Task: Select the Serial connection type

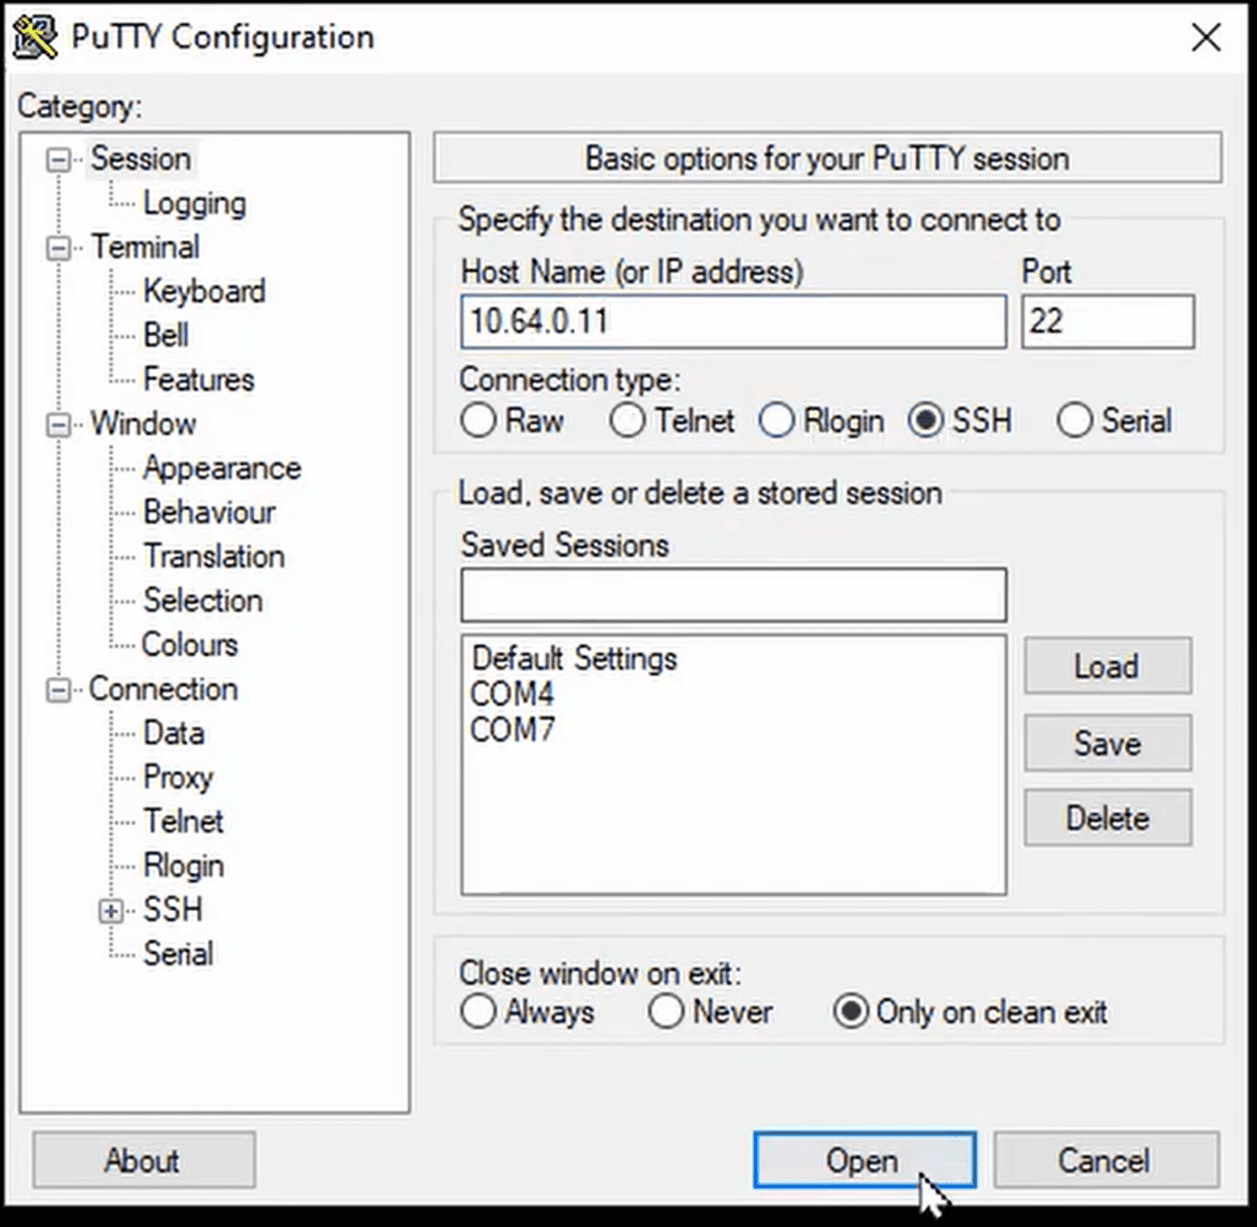Action: pyautogui.click(x=1076, y=421)
